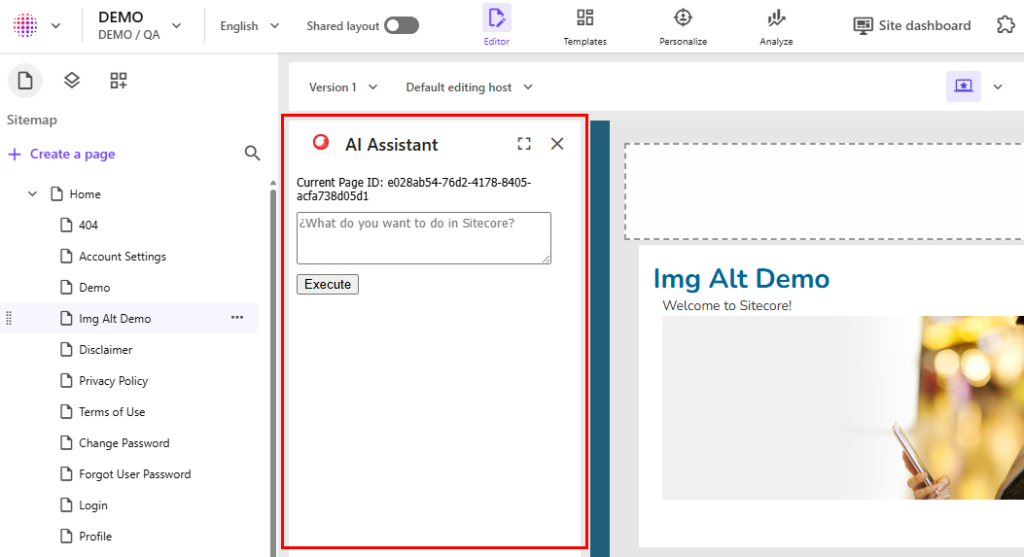
Task: Click the empty dashed placeholder area
Action: pyautogui.click(x=824, y=191)
